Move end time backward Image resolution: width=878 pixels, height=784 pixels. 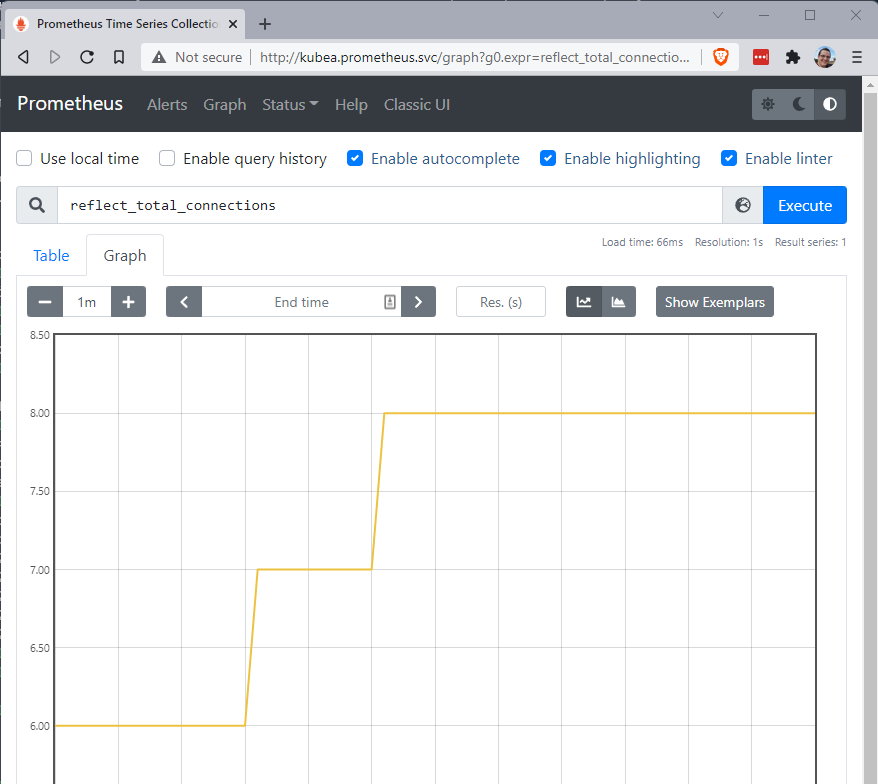184,302
